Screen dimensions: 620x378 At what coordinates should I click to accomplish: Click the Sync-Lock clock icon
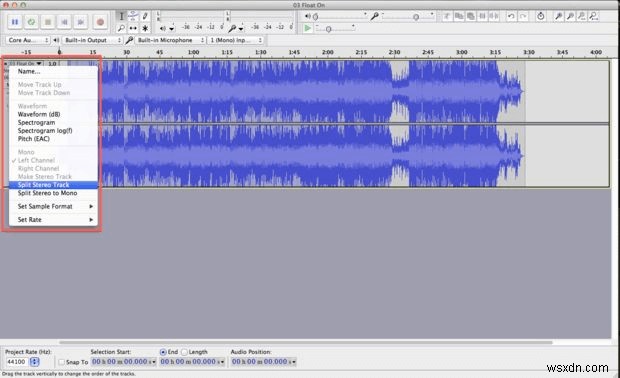click(541, 16)
